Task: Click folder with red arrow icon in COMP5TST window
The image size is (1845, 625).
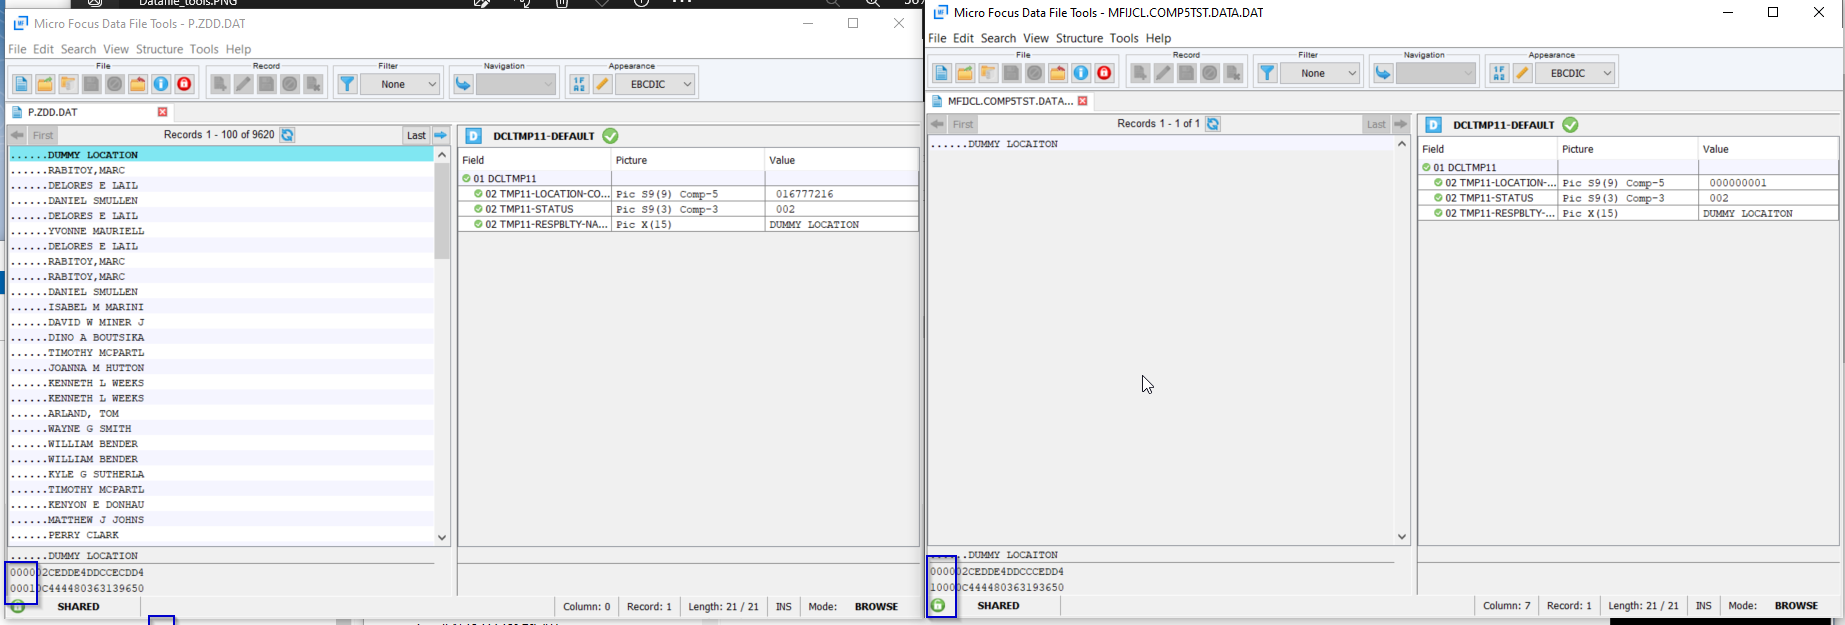Action: pyautogui.click(x=1058, y=73)
